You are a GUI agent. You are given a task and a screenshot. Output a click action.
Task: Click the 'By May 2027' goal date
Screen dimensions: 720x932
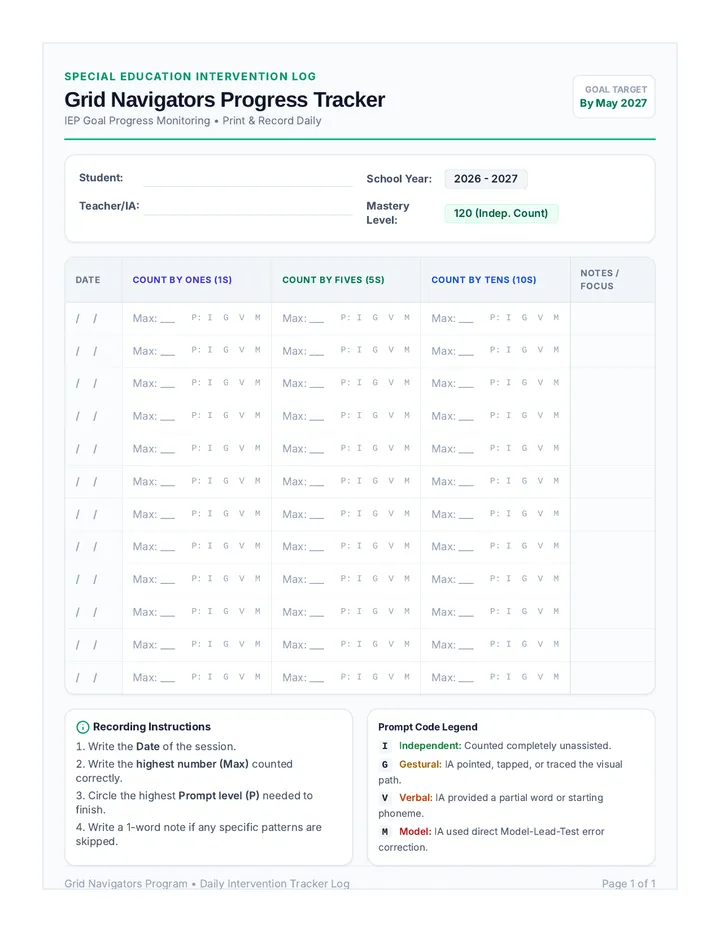613,103
